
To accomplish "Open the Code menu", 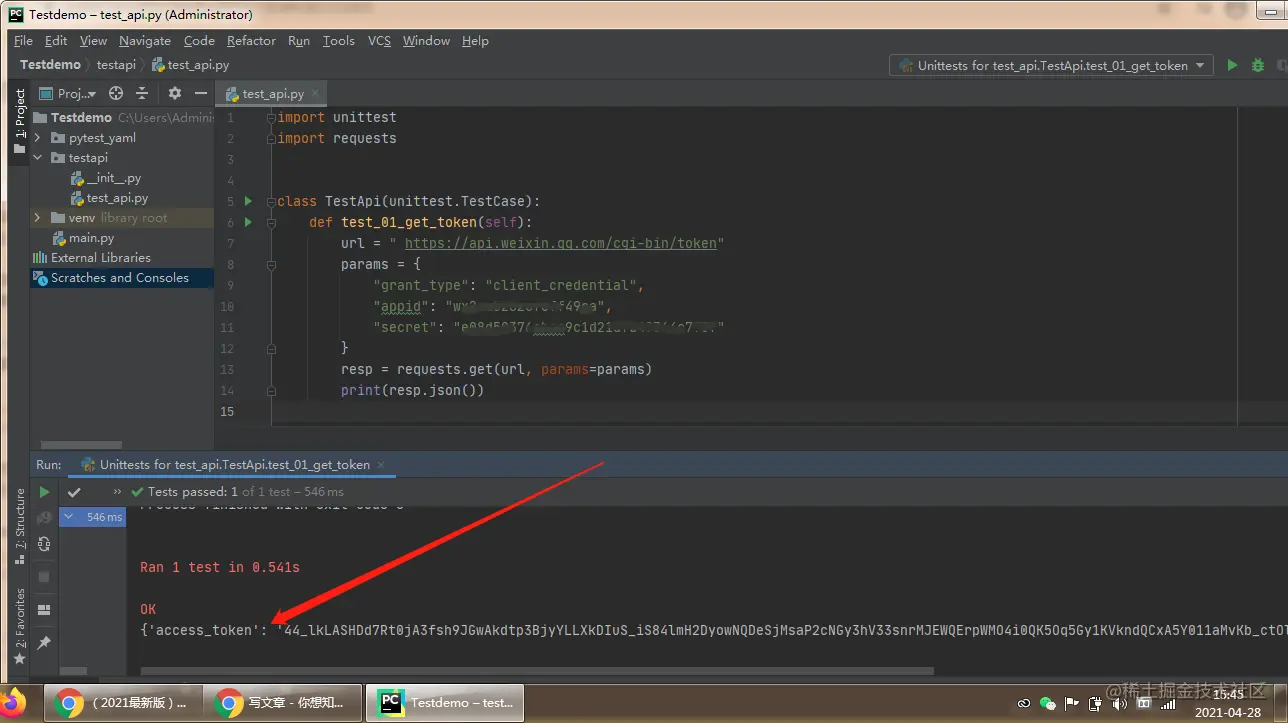I will tap(199, 41).
